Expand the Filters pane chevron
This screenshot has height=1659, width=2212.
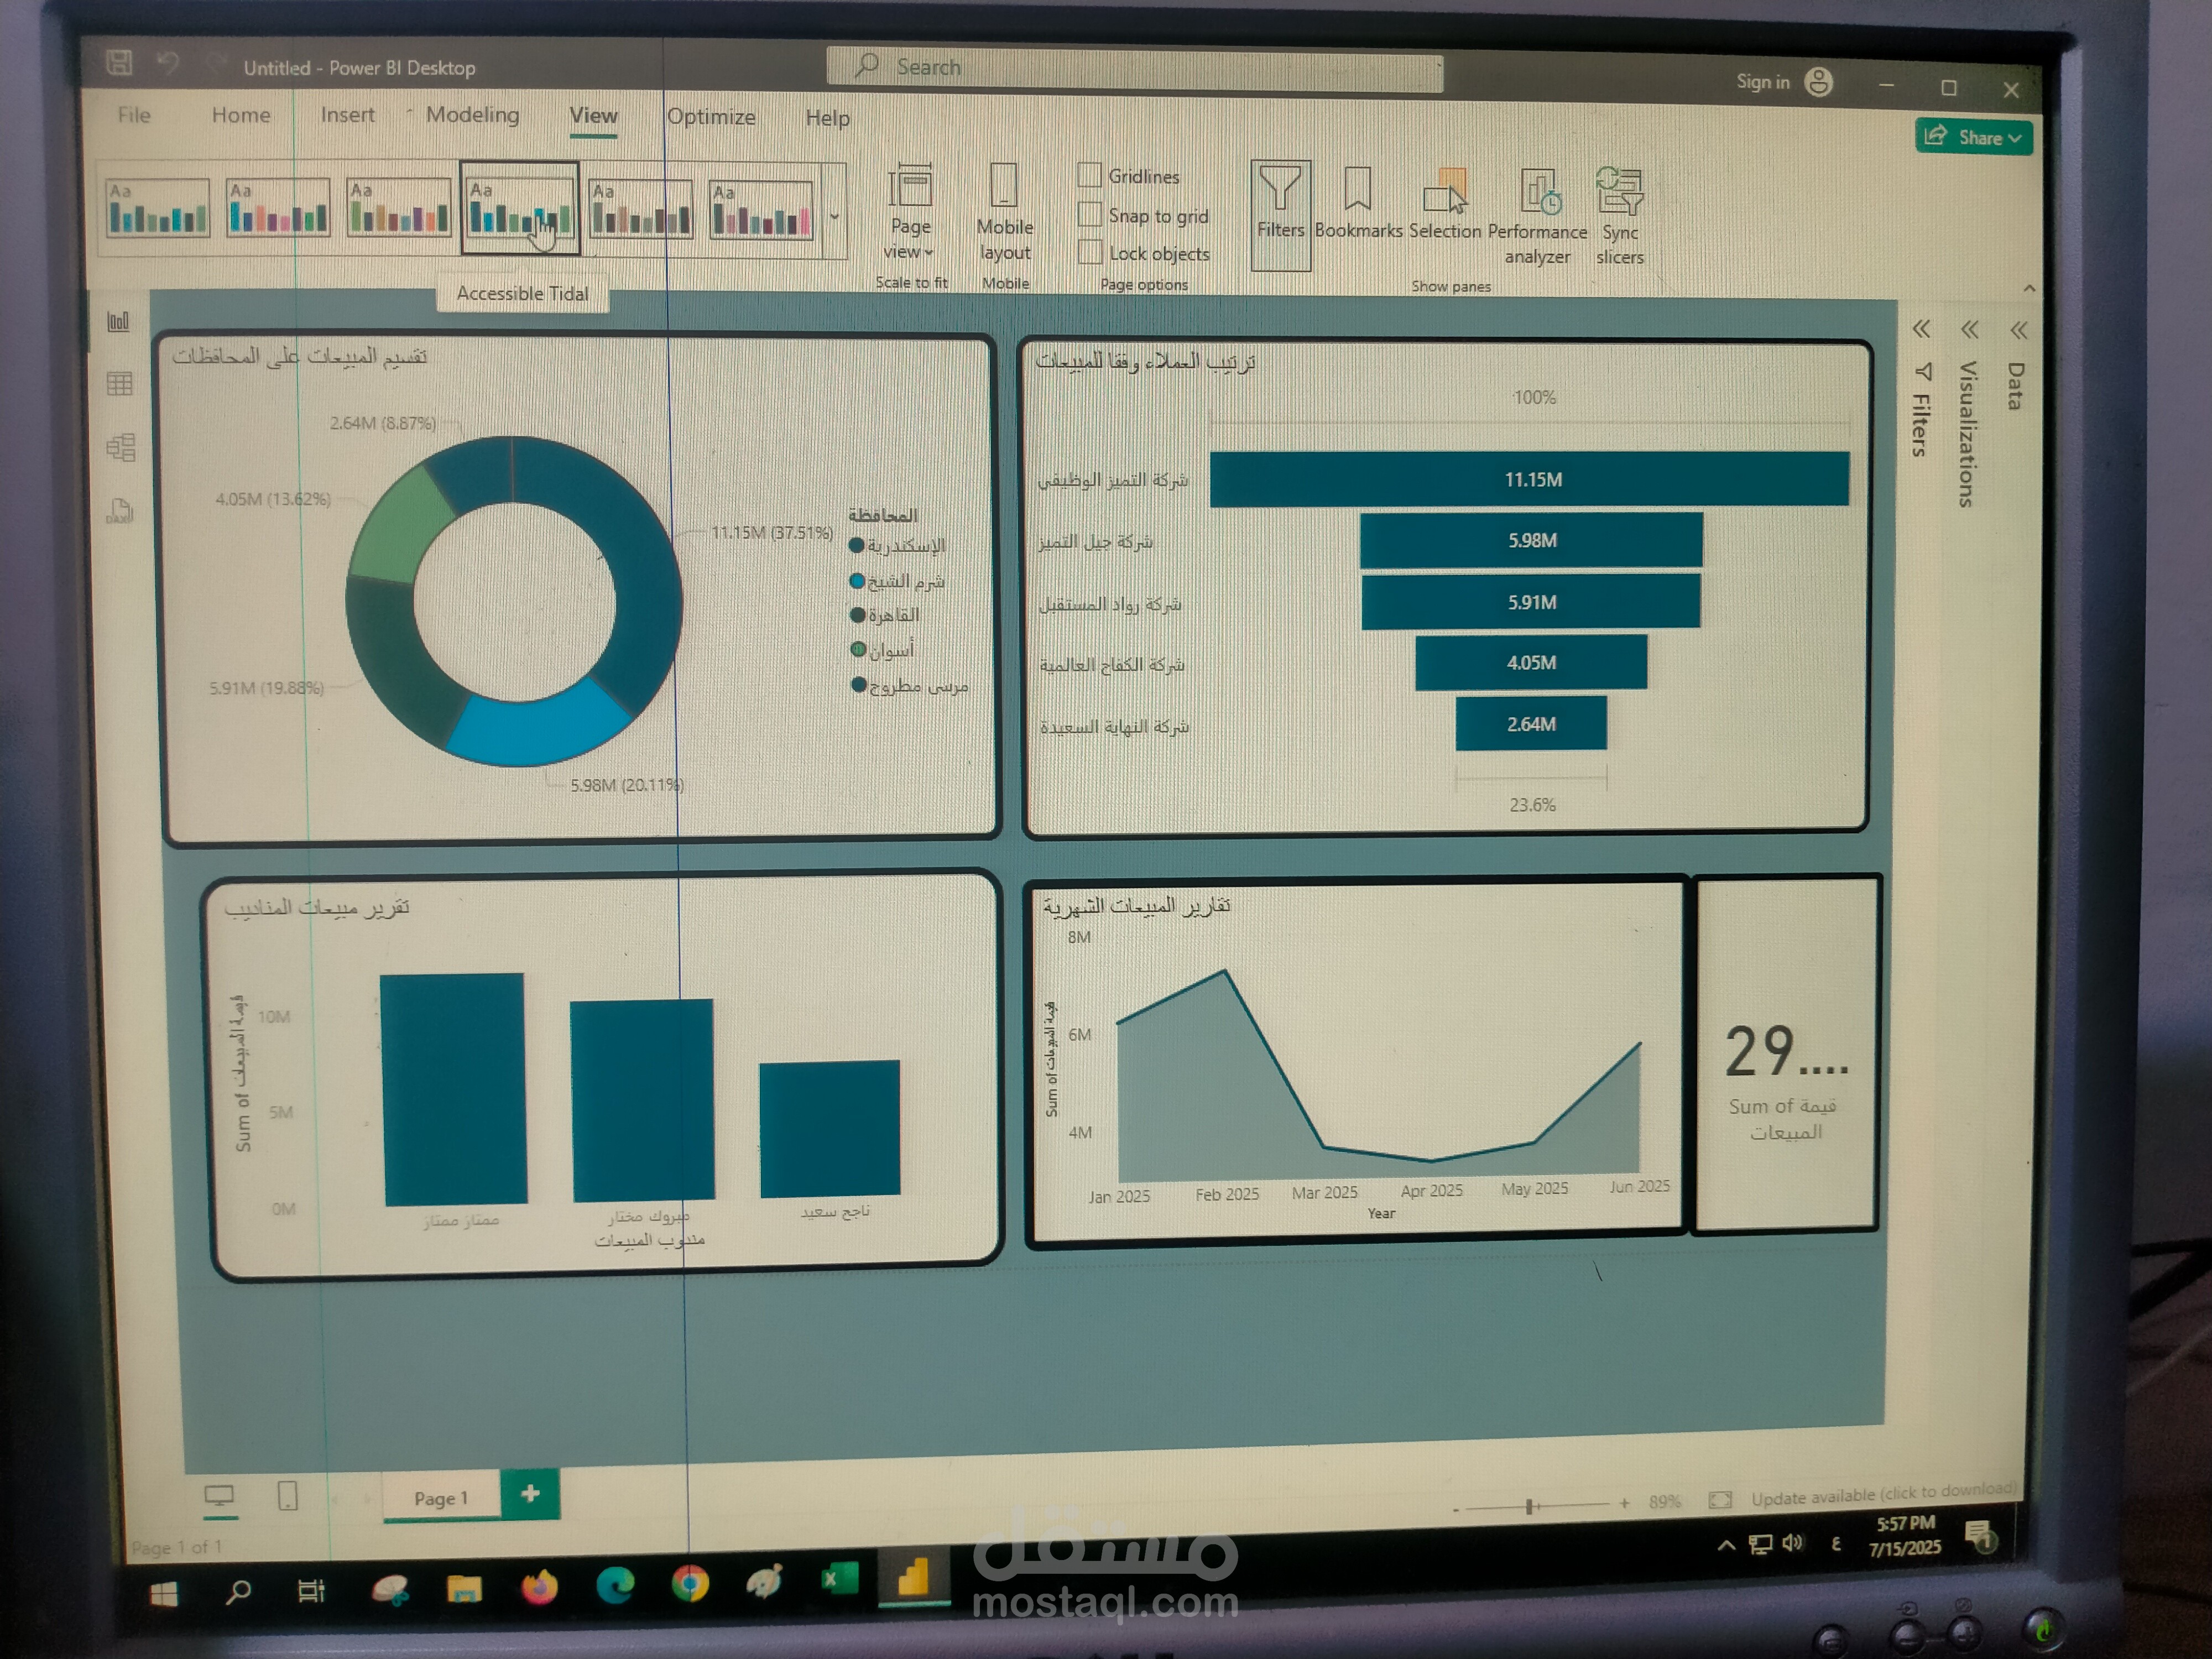tap(1921, 329)
